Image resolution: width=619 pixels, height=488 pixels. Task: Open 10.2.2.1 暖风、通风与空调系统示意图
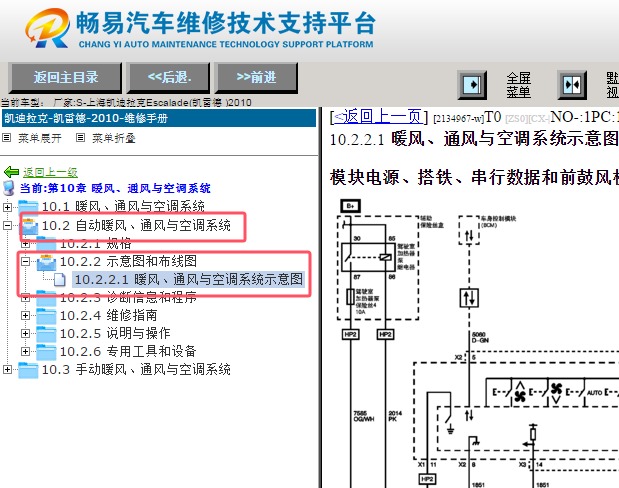189,279
